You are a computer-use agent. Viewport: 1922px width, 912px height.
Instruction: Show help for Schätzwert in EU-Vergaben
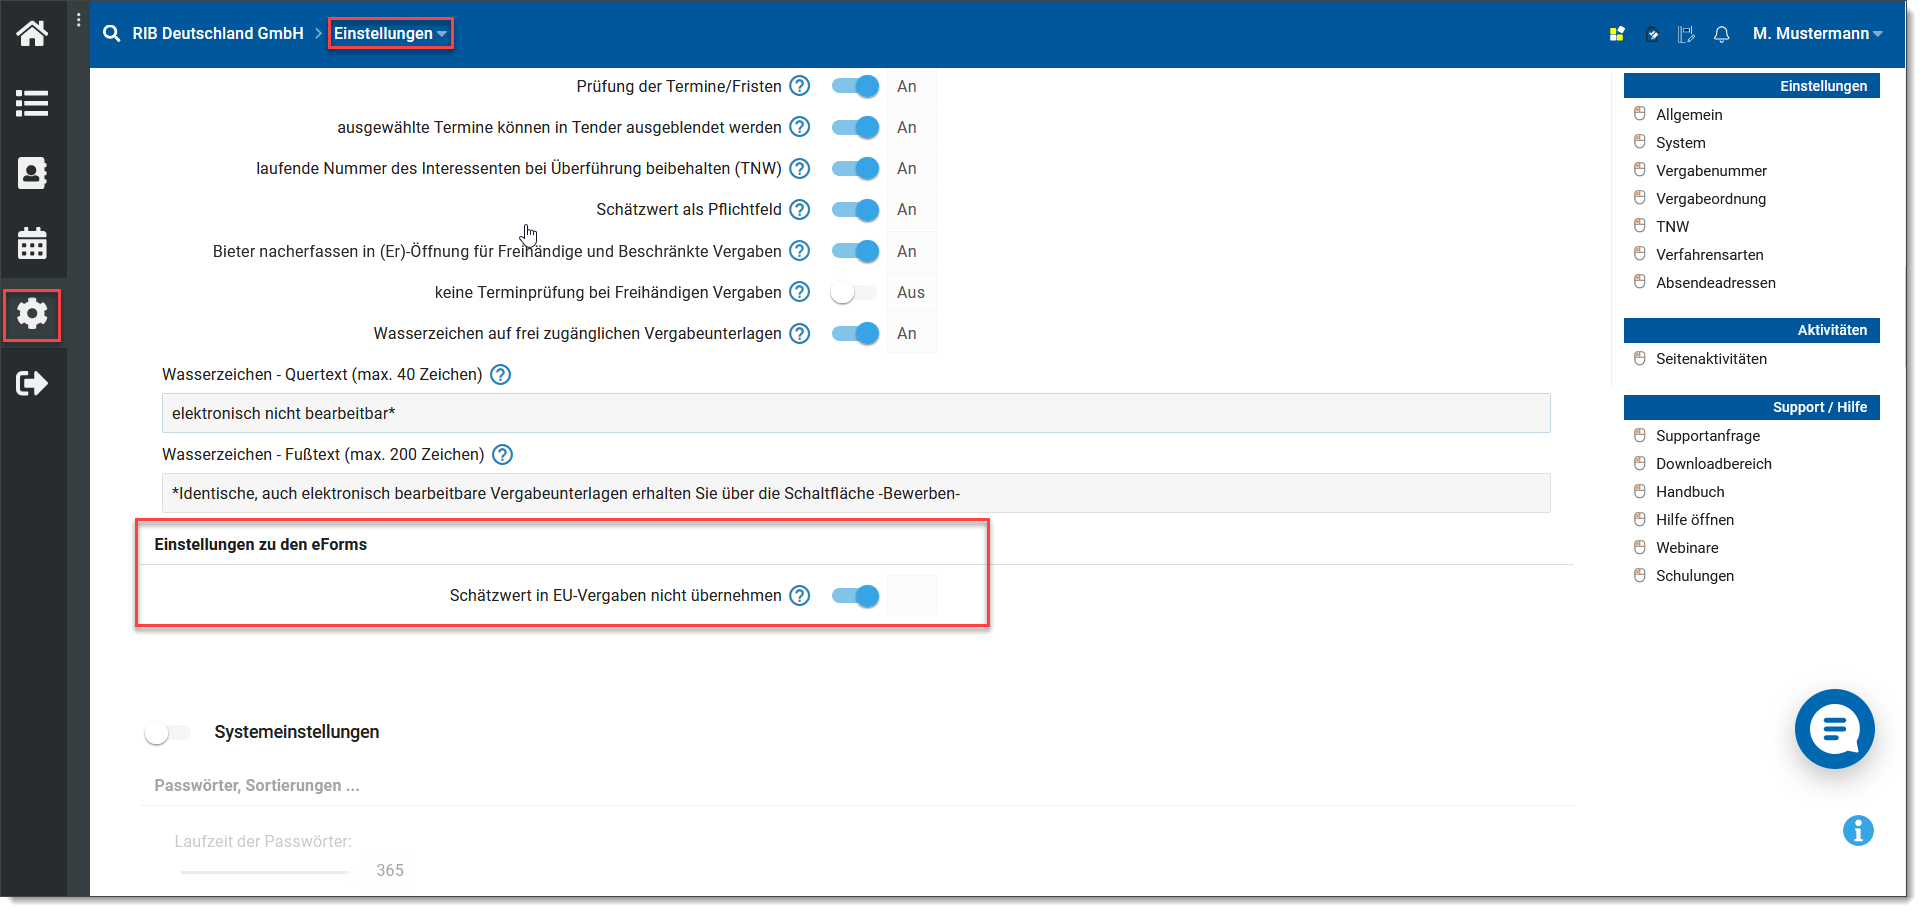(x=799, y=595)
